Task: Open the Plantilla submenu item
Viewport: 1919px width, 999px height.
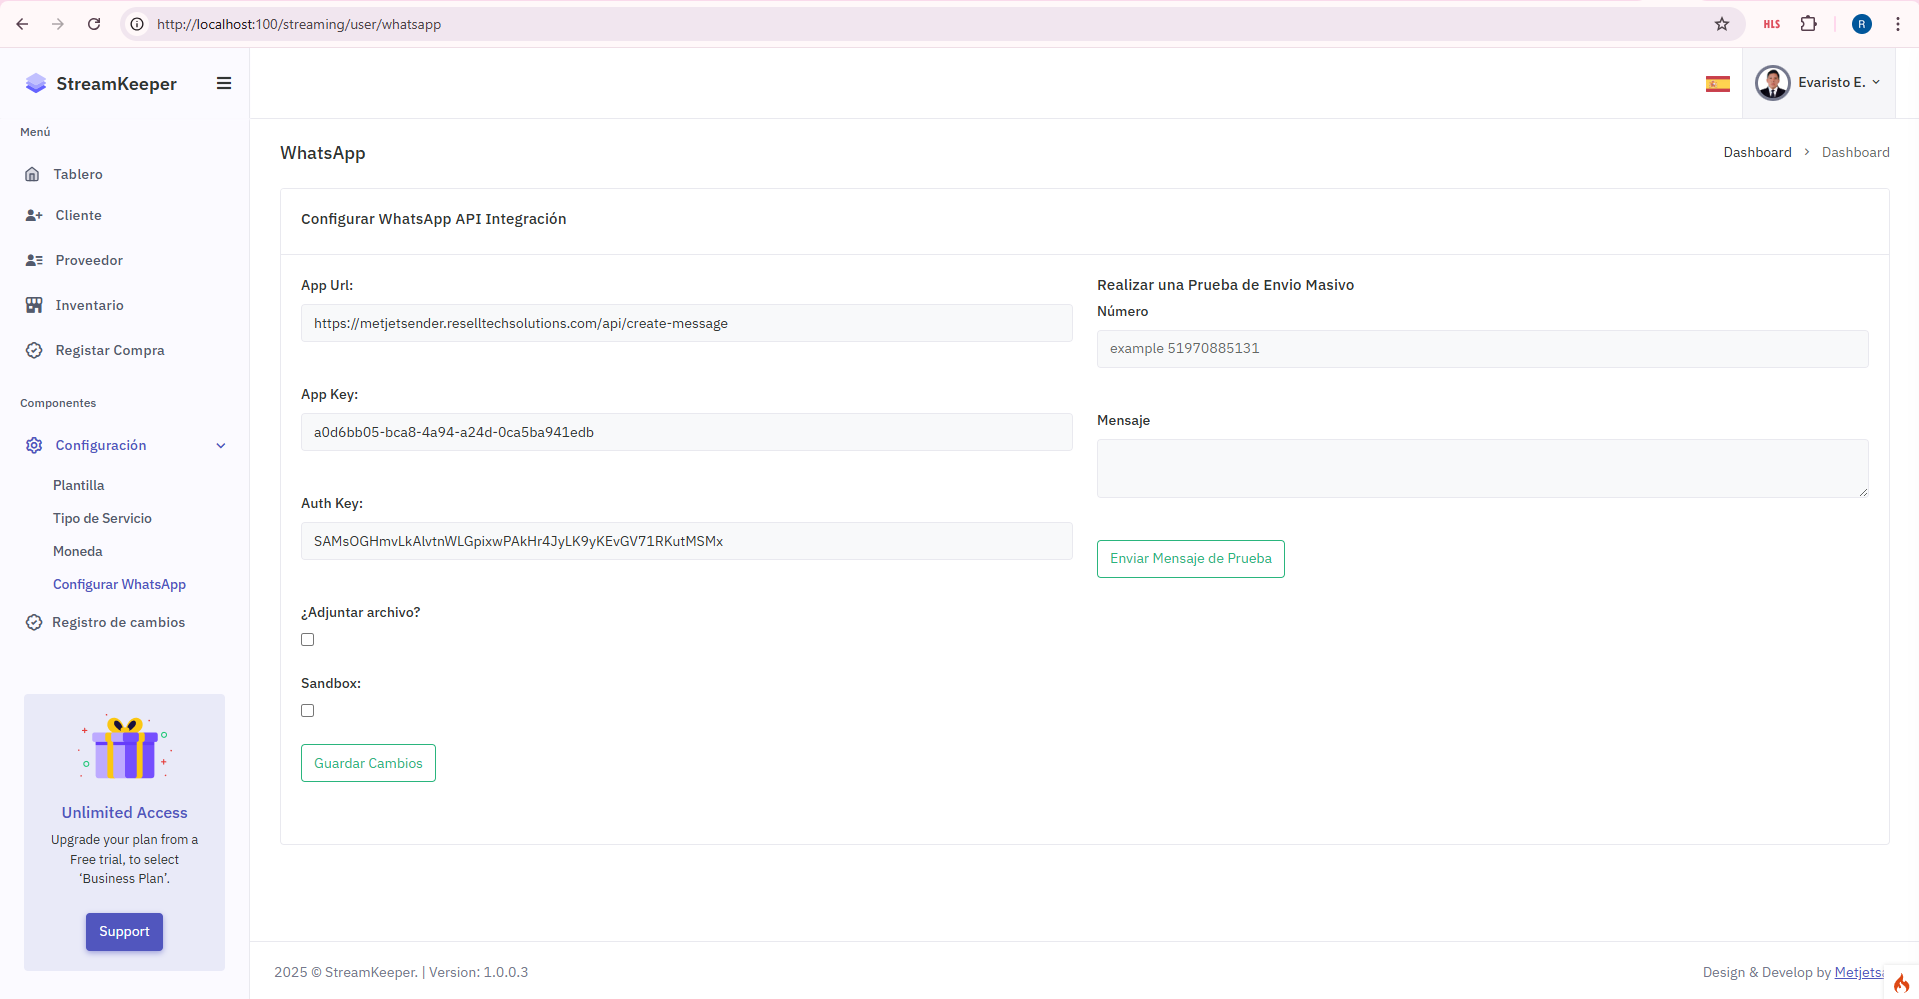Action: (x=78, y=486)
